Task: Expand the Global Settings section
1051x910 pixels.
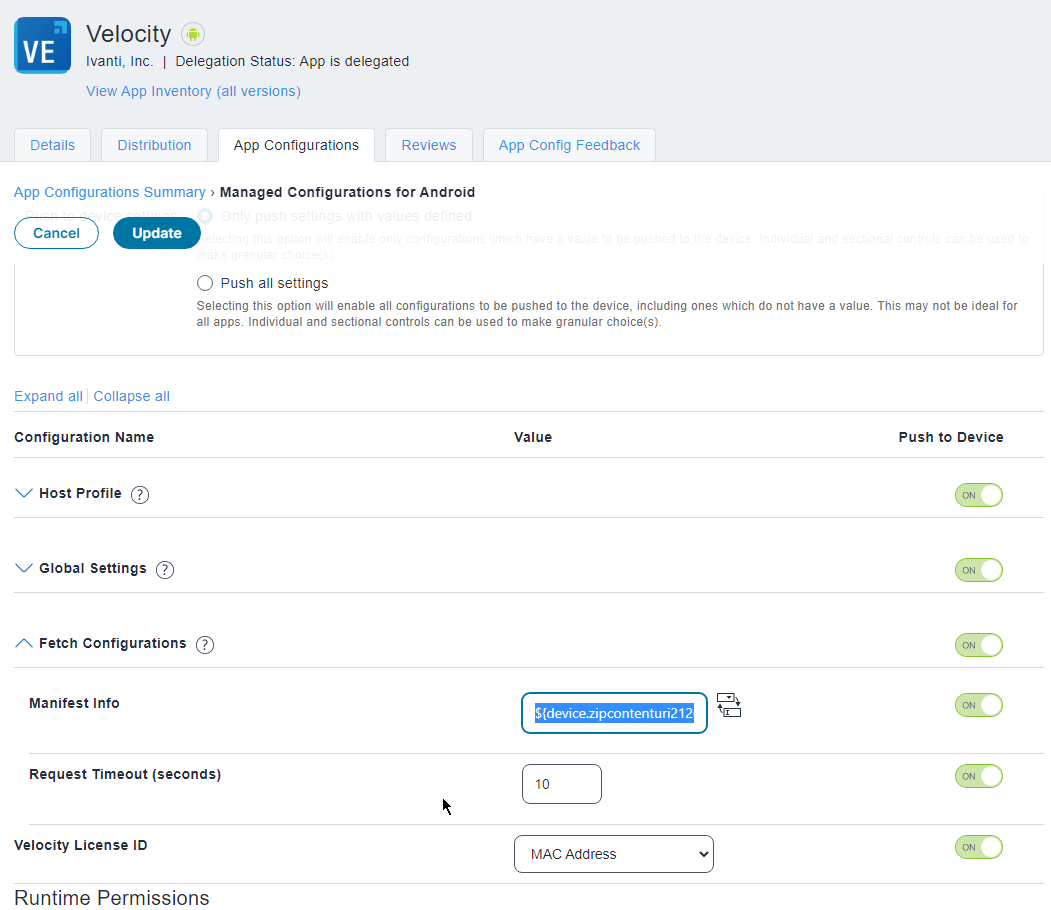Action: [24, 568]
